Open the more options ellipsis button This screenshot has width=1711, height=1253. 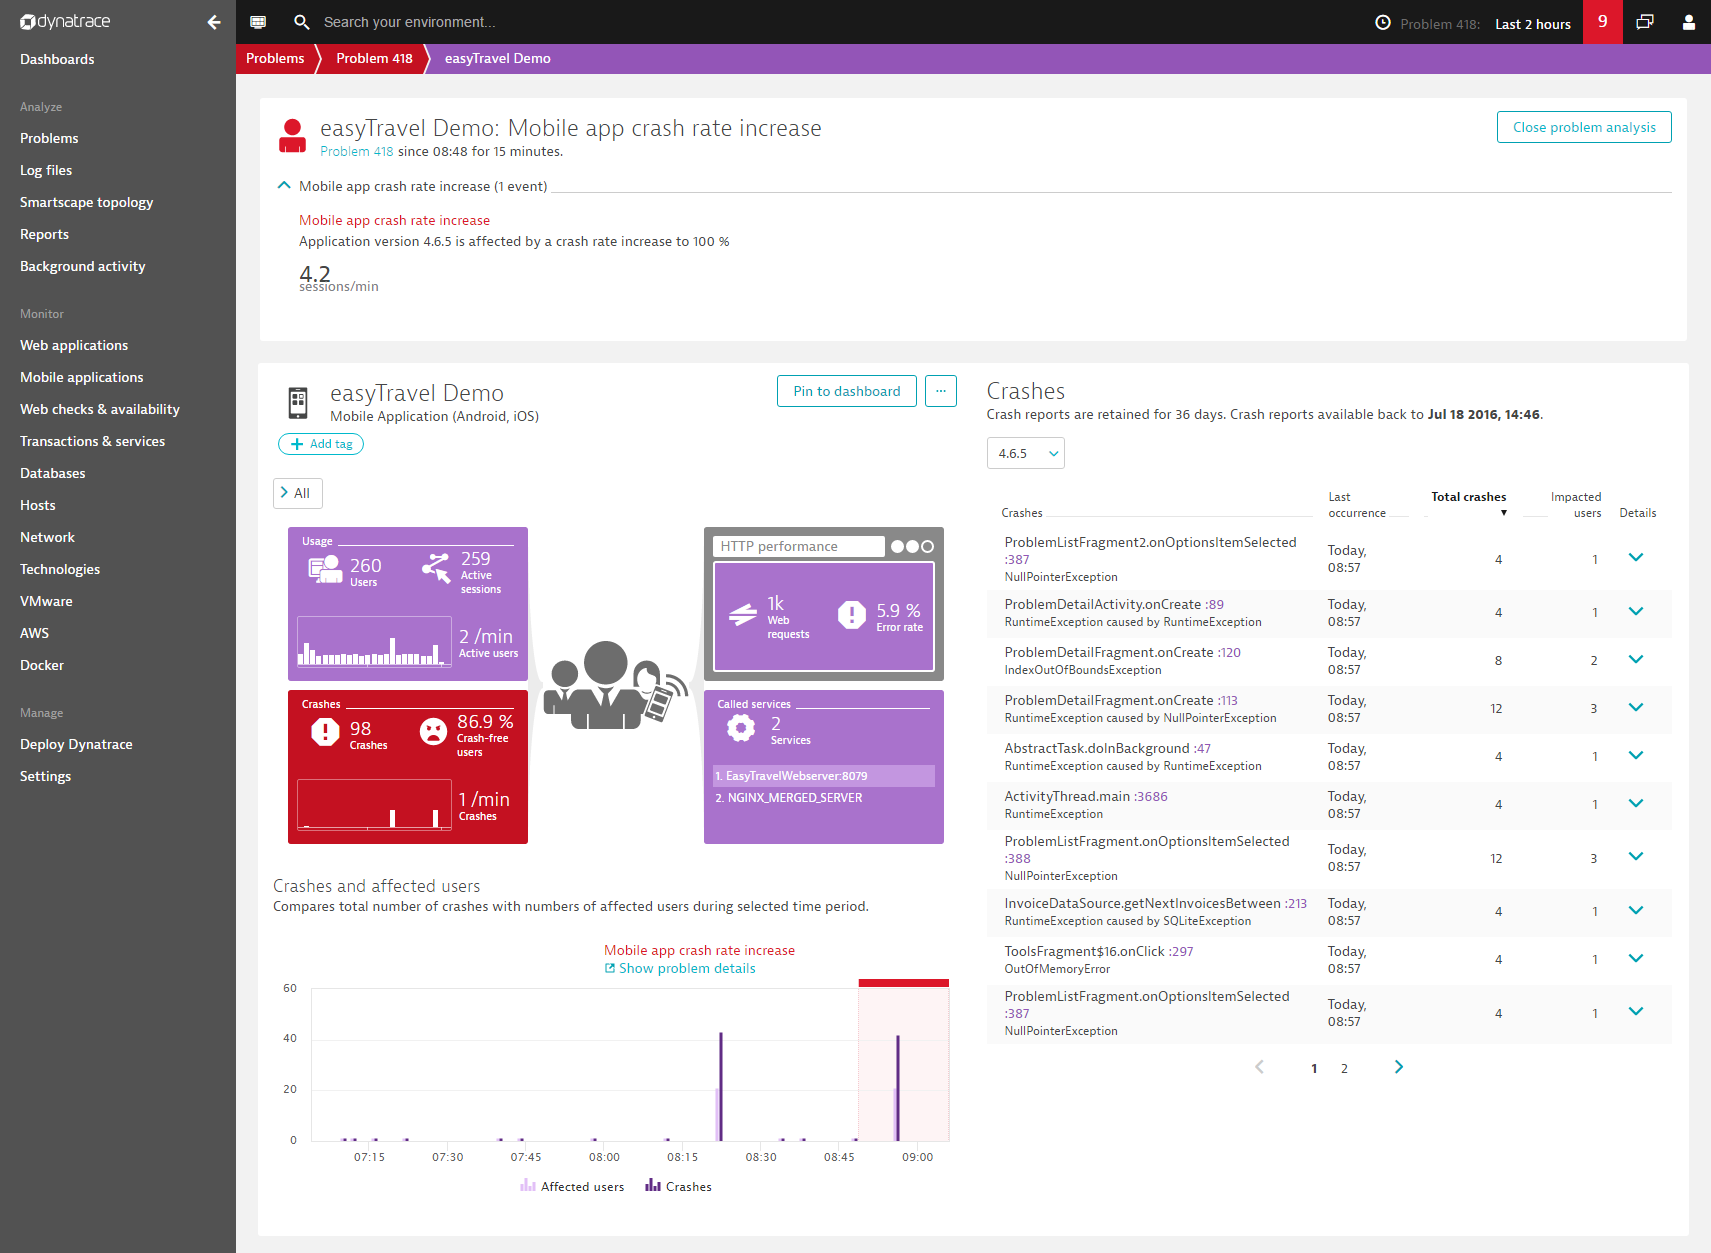pyautogui.click(x=941, y=391)
